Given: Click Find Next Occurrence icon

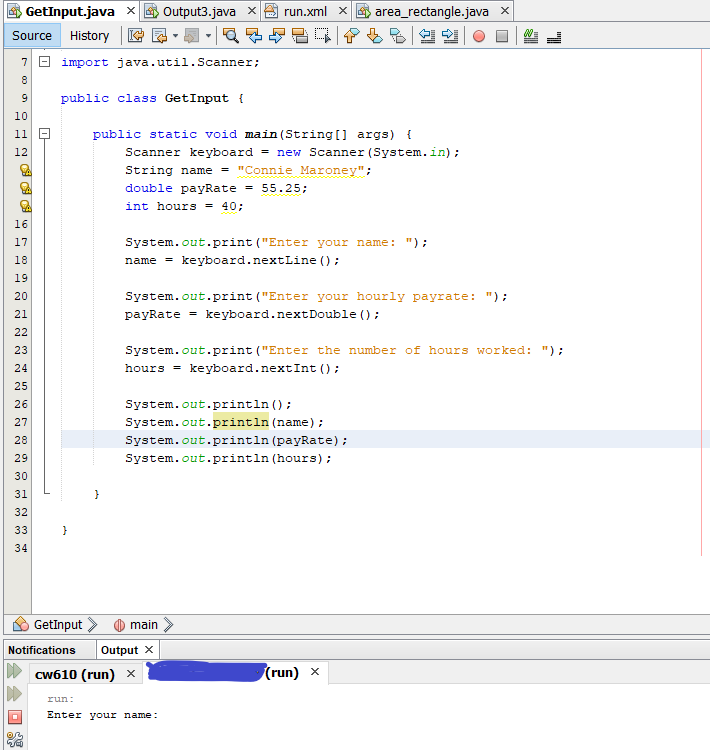Looking at the screenshot, I should 277,36.
